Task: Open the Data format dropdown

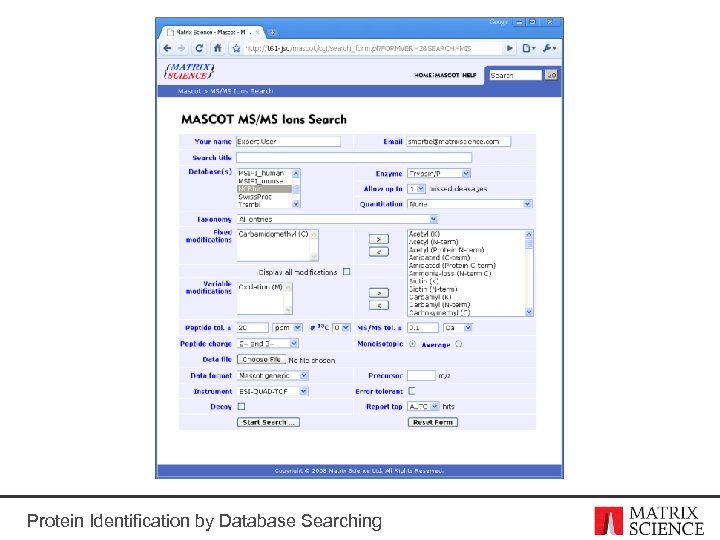Action: pos(273,376)
